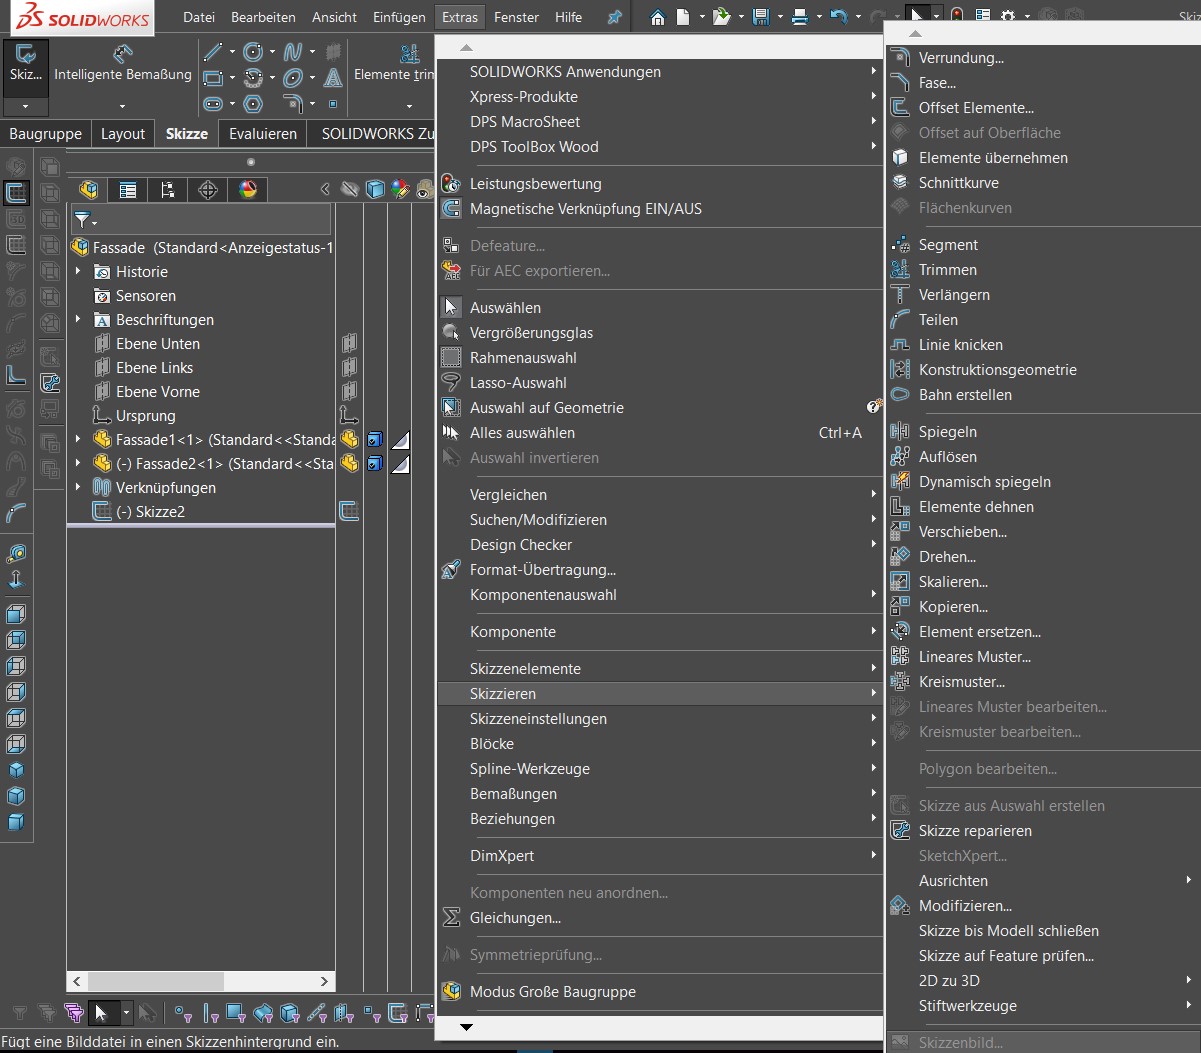Screen dimensions: 1201x1053
Task: Toggle visibility icon for Ebene Vorne
Action: pos(349,391)
